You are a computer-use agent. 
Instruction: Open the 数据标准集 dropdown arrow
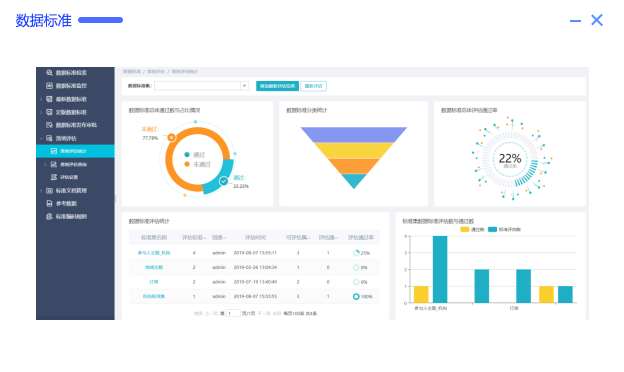click(244, 86)
